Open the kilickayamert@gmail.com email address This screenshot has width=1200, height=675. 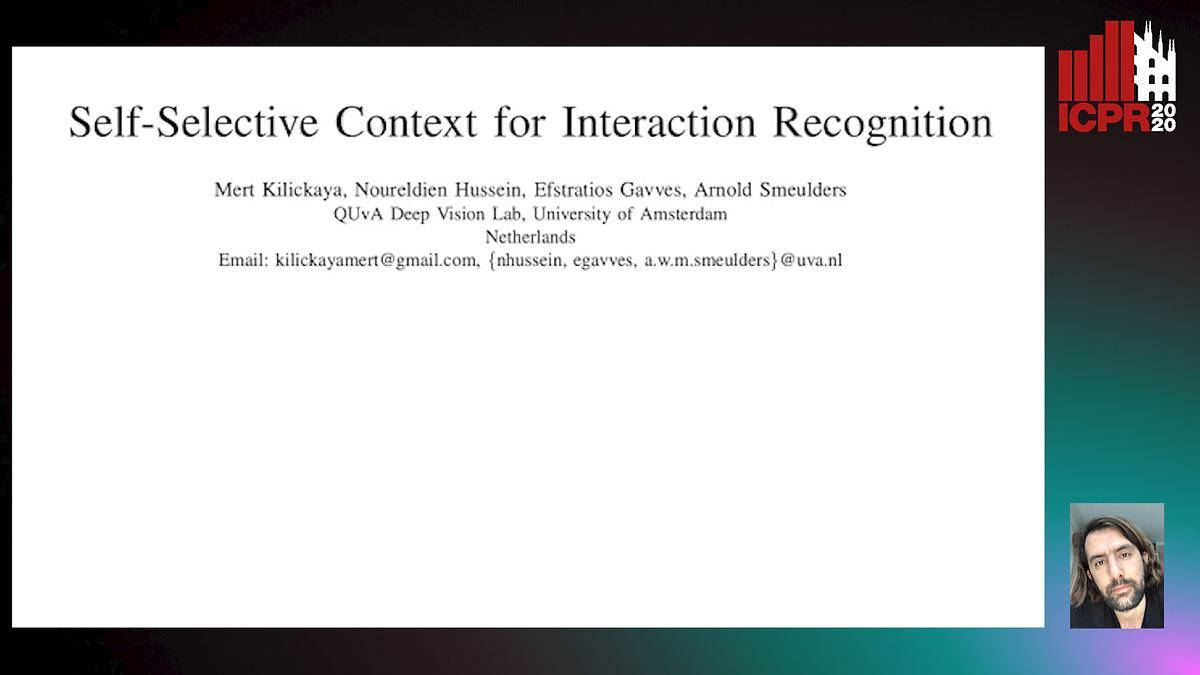pos(370,262)
